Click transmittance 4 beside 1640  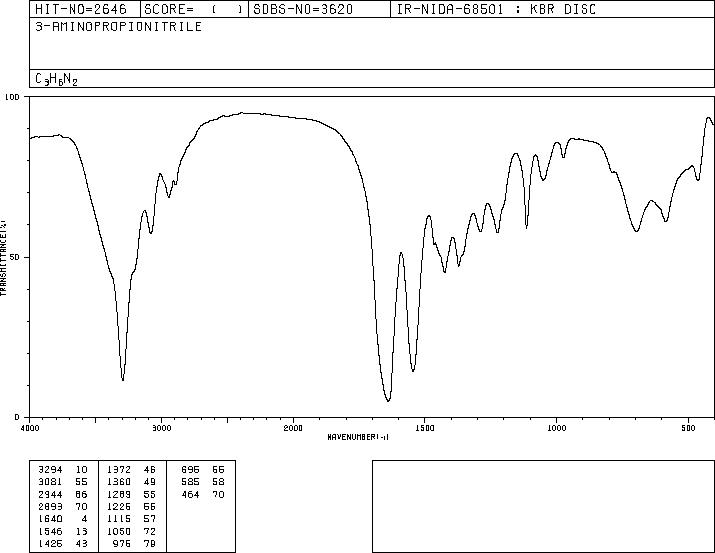(84, 519)
